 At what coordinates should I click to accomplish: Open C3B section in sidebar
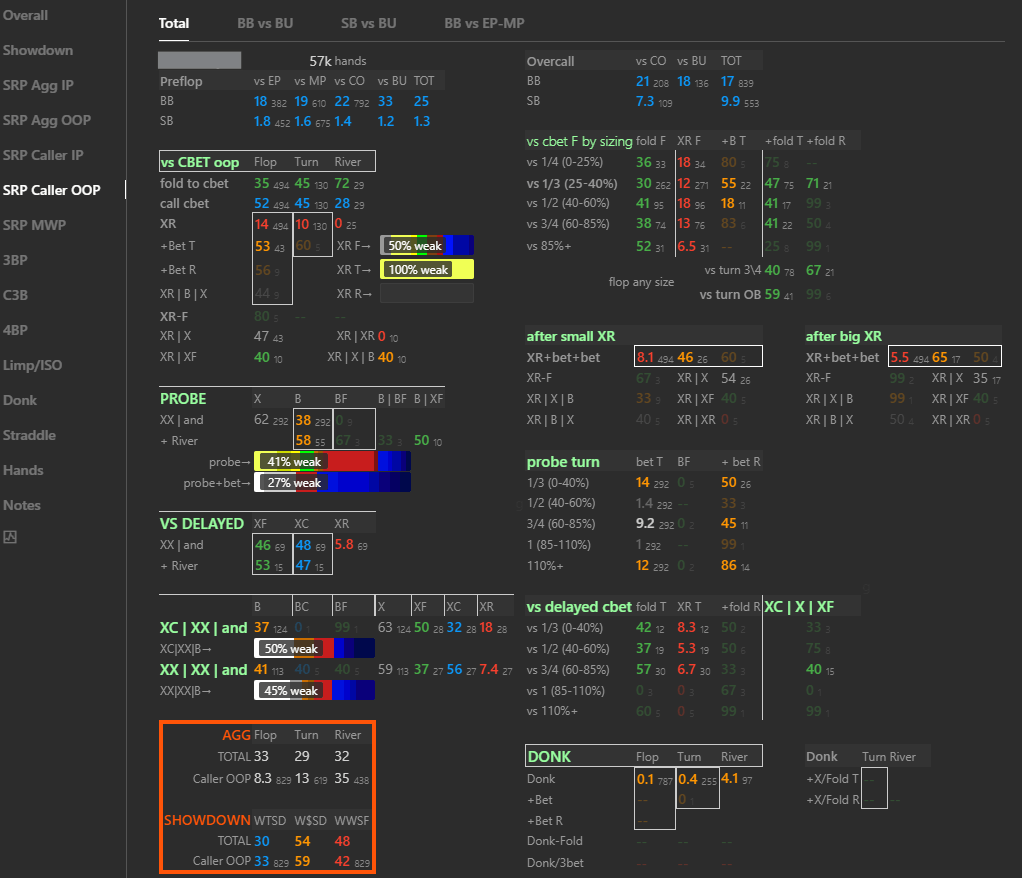click(x=15, y=295)
